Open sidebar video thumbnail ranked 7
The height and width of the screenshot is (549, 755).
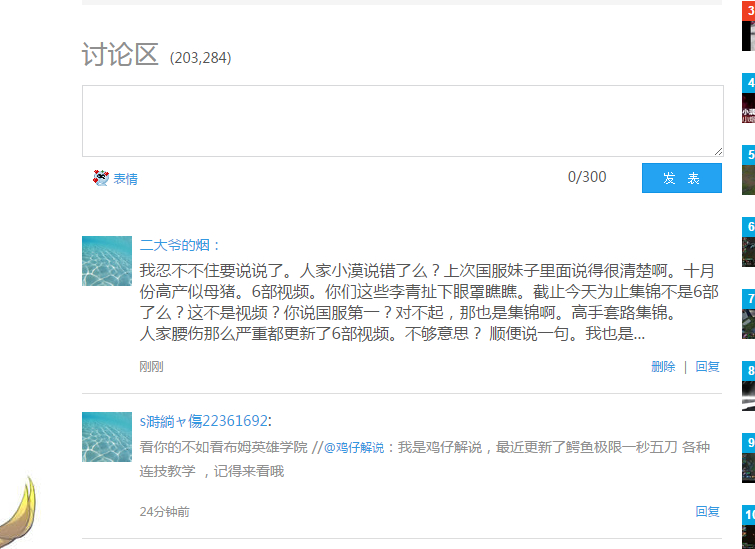tap(748, 314)
